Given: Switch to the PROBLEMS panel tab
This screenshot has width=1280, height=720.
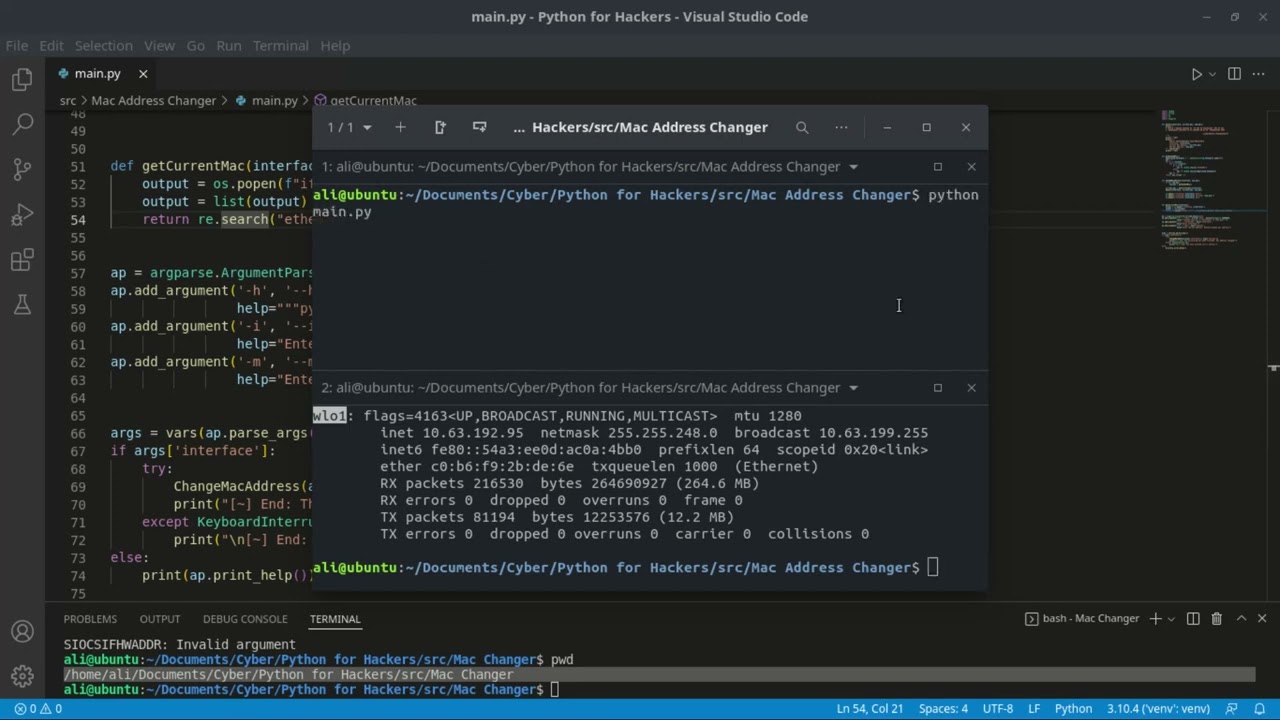Looking at the screenshot, I should pyautogui.click(x=90, y=619).
